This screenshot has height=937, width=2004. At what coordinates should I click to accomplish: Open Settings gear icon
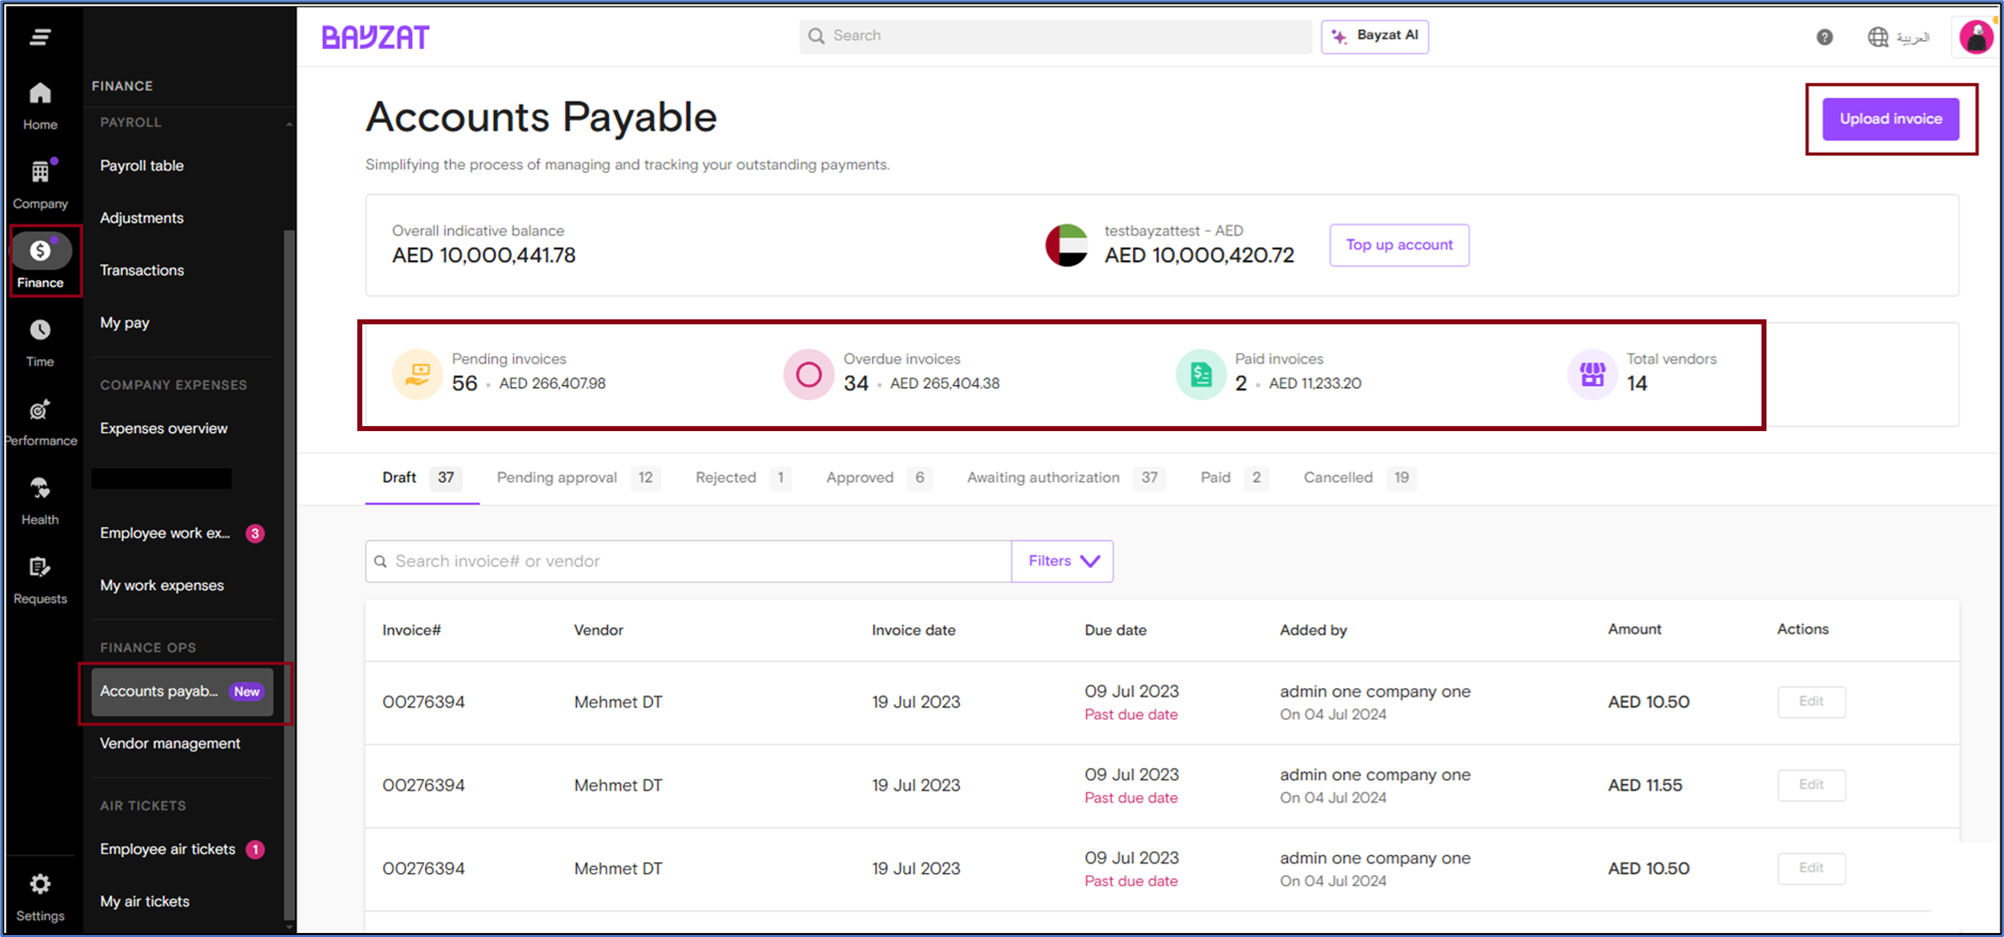(x=40, y=896)
